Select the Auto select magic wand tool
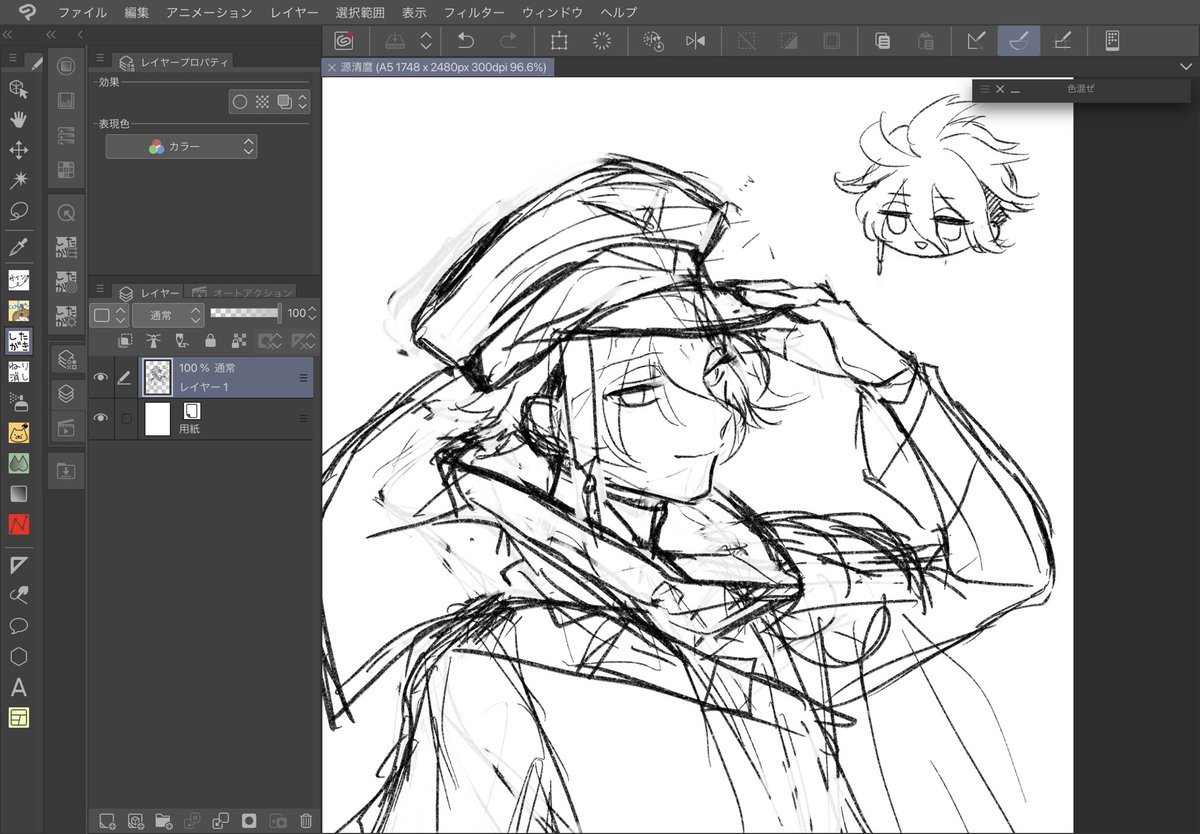The image size is (1200, 834). [18, 180]
